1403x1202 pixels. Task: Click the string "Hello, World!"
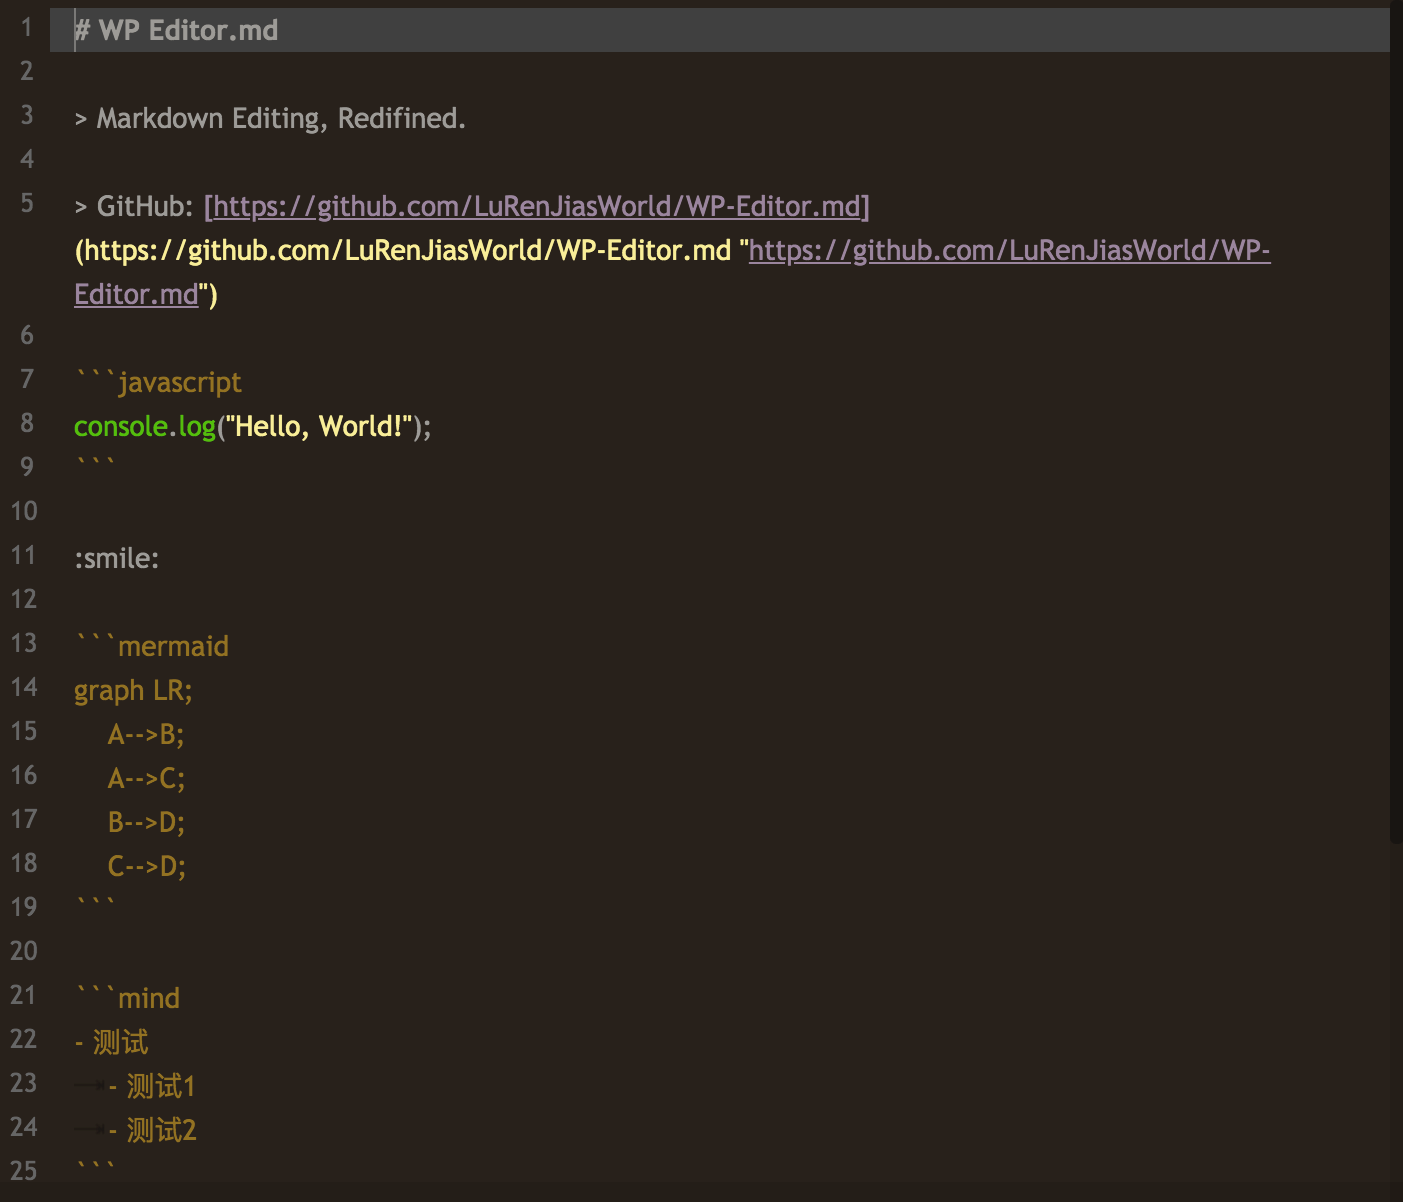click(318, 427)
